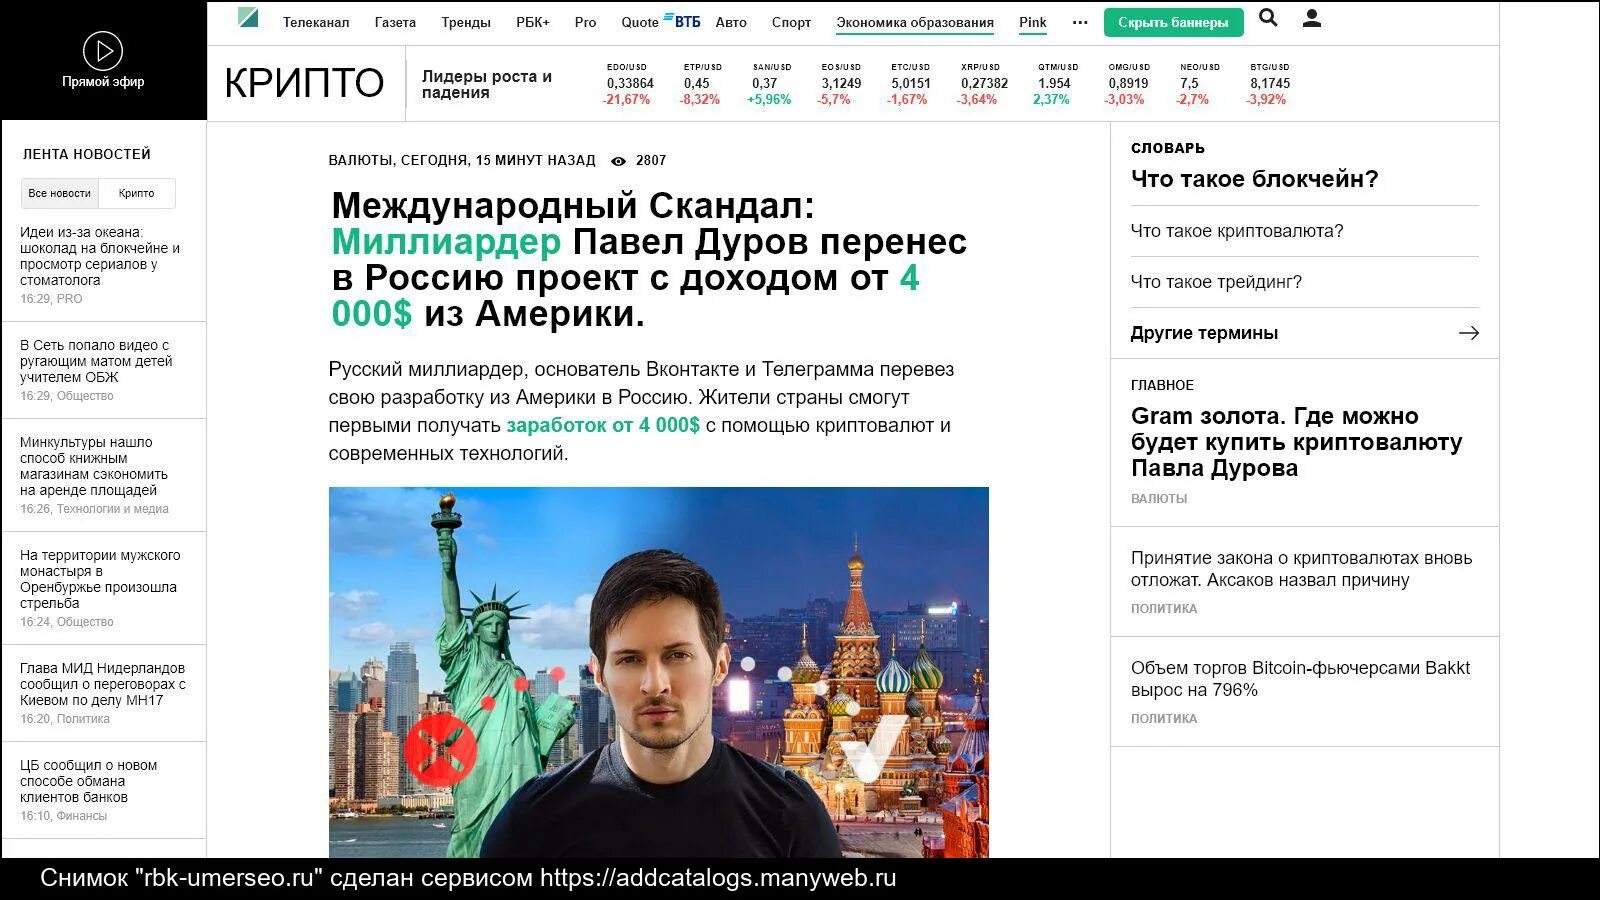Select the XRP/USD ticker

click(x=982, y=83)
